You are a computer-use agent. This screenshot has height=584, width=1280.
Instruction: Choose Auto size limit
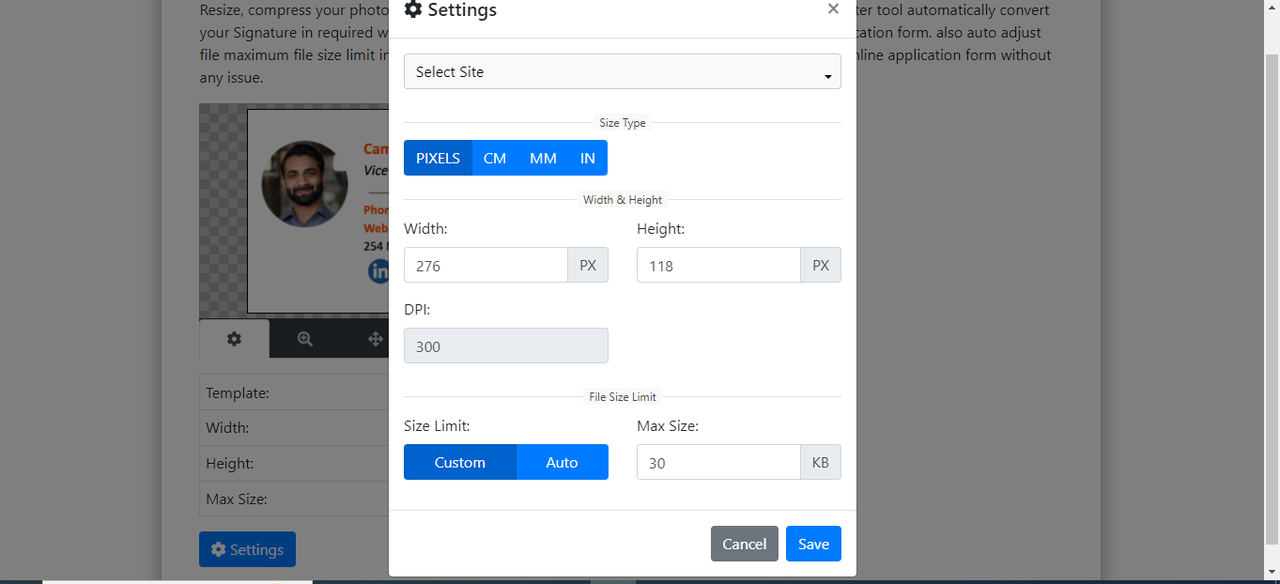[562, 462]
